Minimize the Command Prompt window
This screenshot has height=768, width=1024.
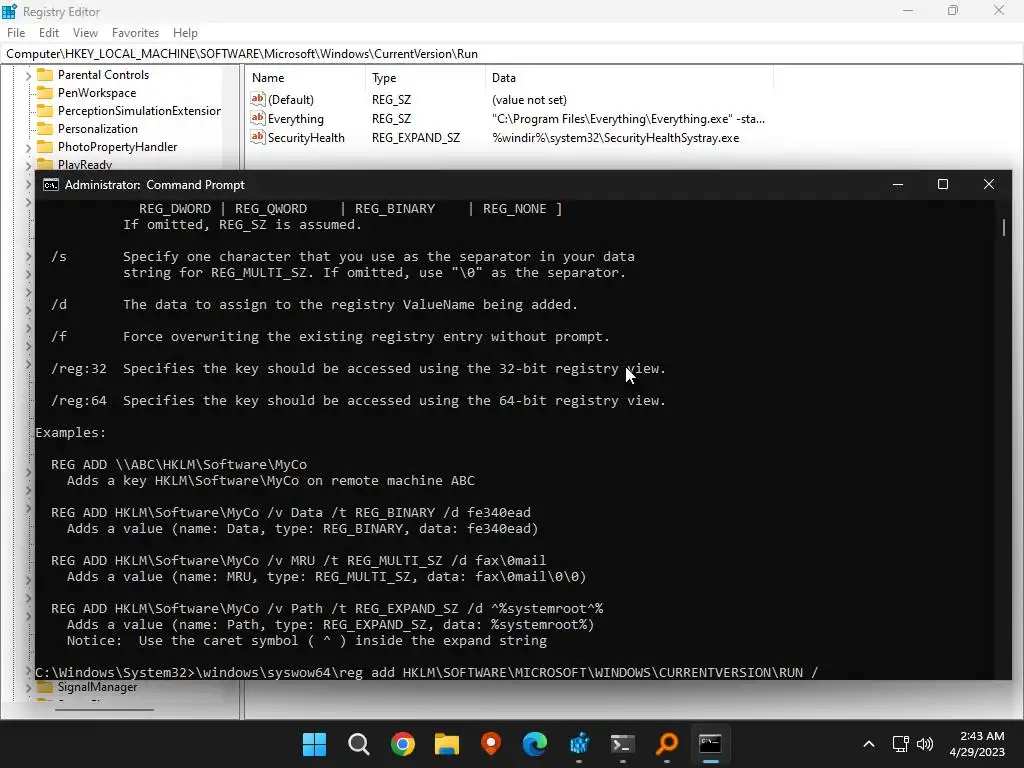pos(898,185)
